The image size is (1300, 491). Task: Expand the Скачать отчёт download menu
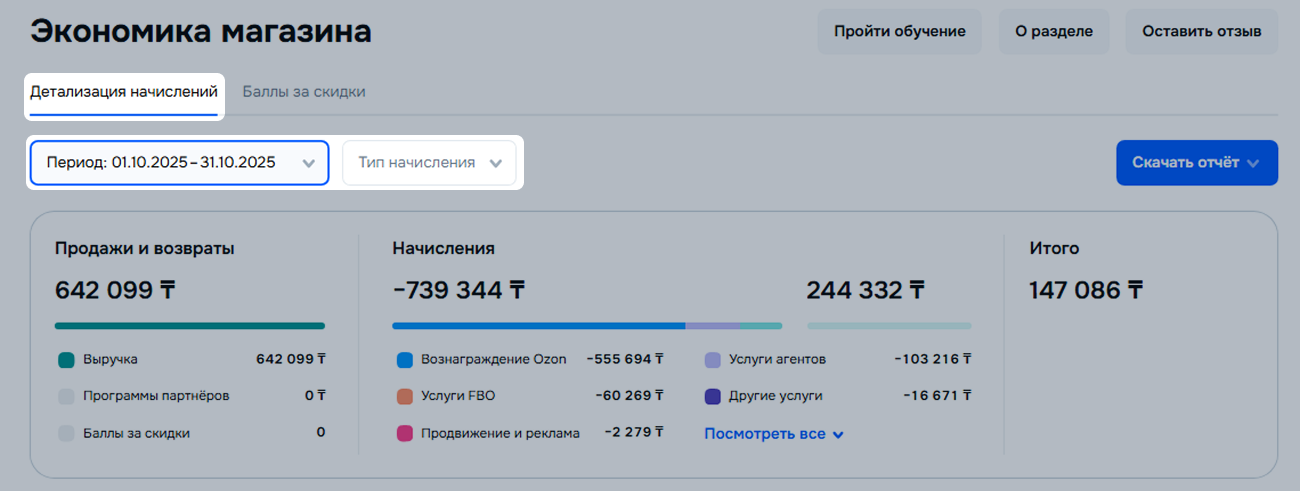(x=1196, y=162)
